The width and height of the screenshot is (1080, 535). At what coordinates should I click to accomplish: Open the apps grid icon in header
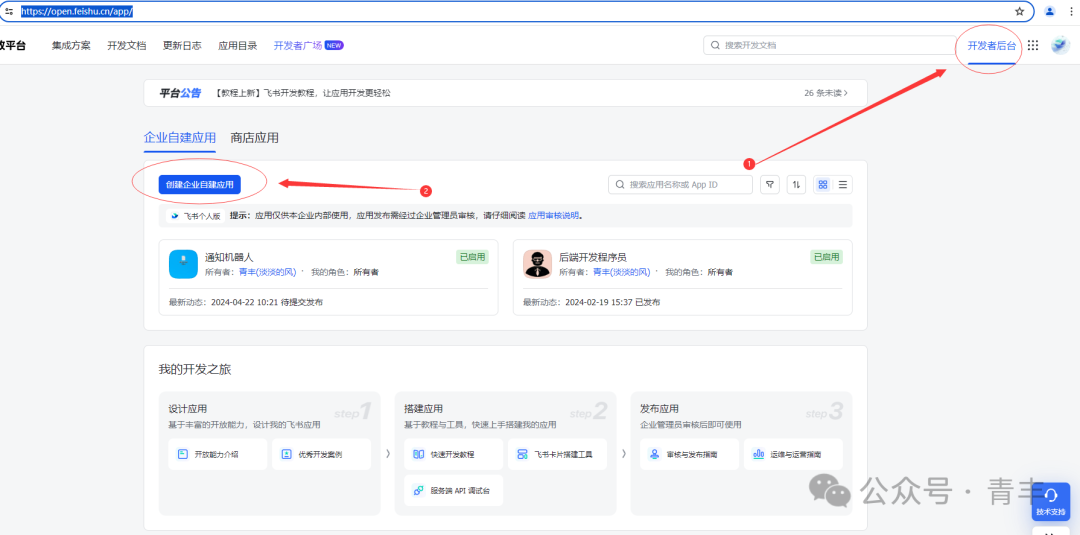(x=1032, y=45)
